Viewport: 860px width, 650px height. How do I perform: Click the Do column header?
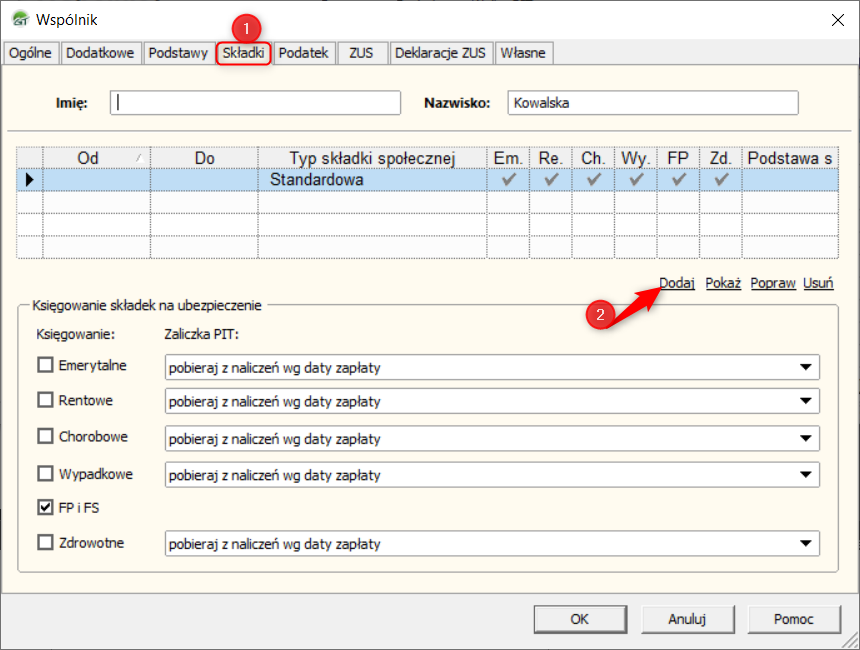click(x=204, y=158)
